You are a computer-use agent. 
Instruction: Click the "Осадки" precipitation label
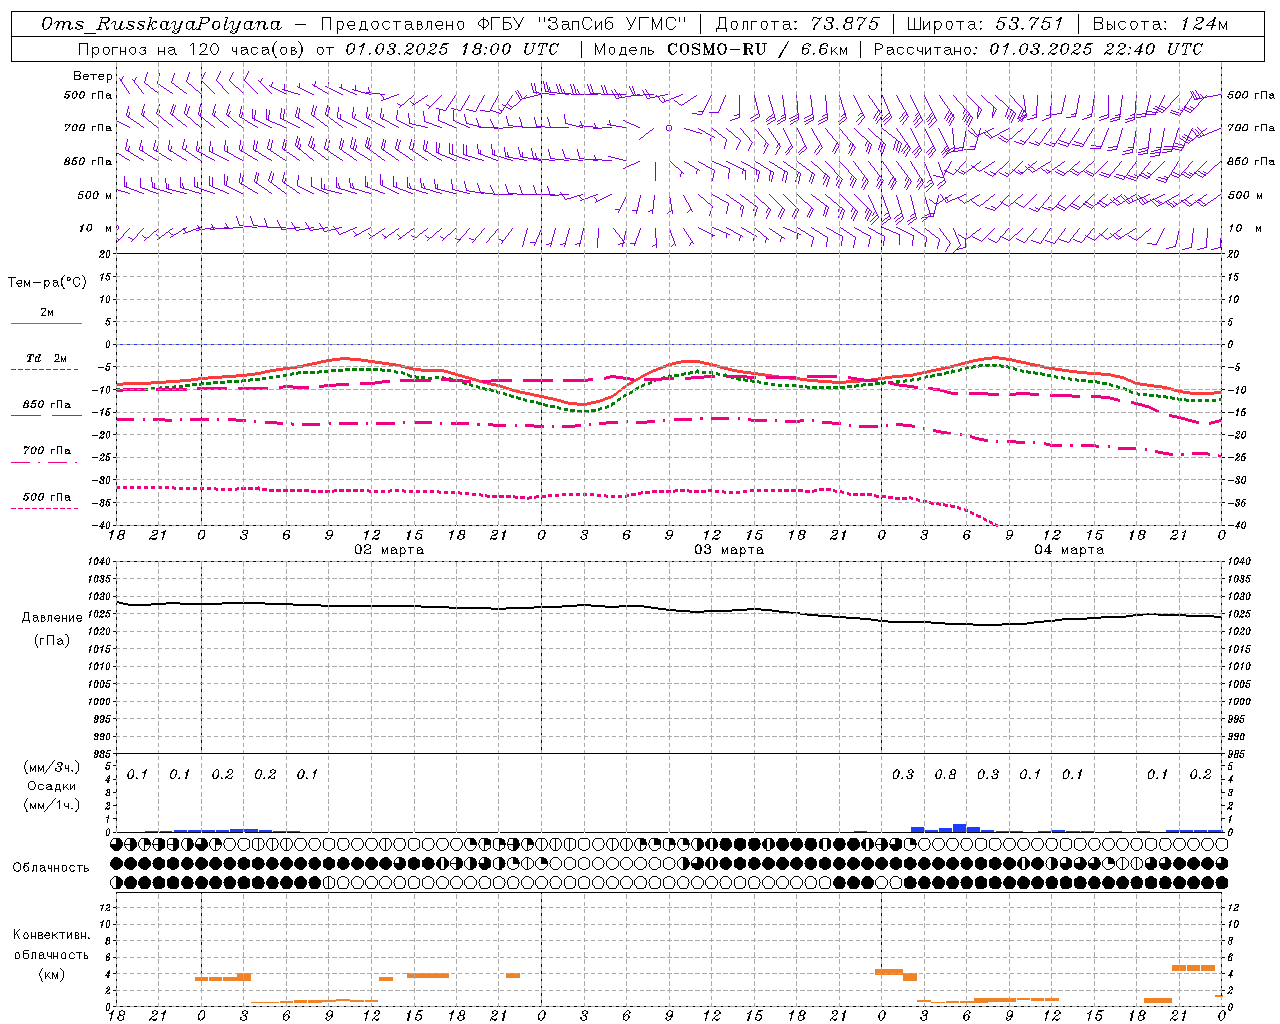click(x=52, y=786)
